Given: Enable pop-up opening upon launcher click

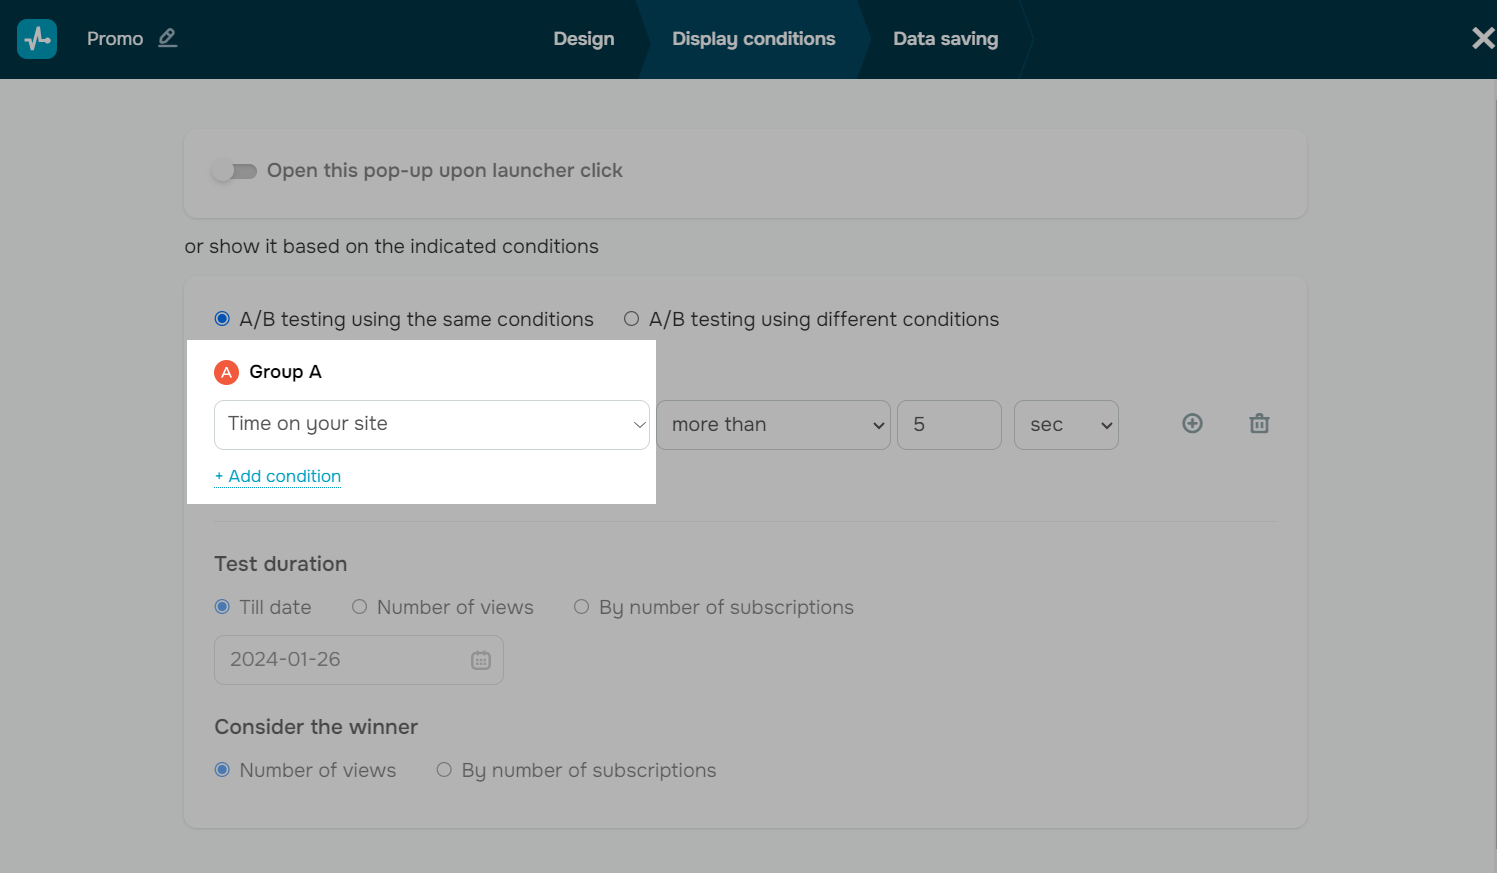Looking at the screenshot, I should [x=234, y=170].
